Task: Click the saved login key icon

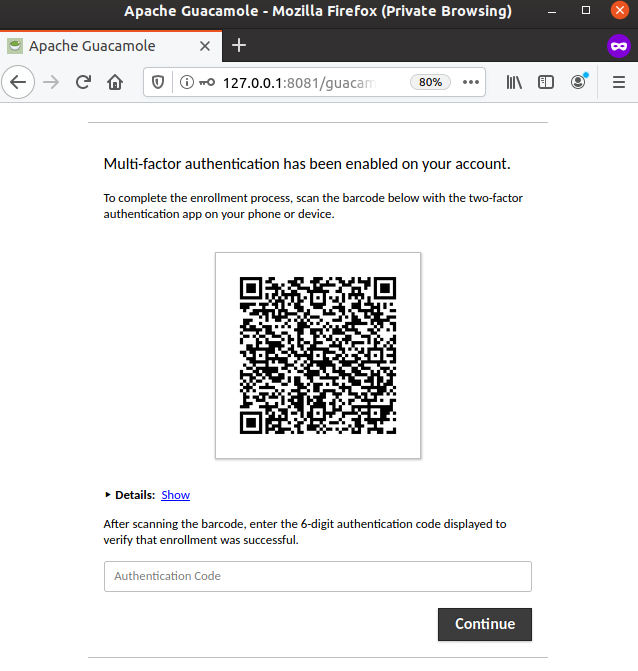Action: [x=207, y=82]
